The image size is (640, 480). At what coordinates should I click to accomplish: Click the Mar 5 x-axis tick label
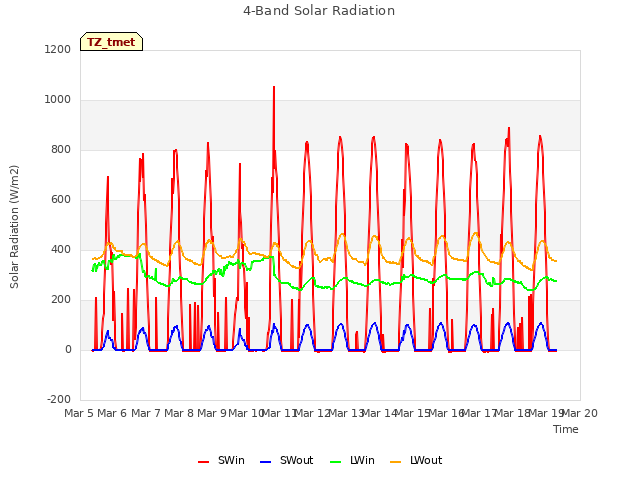tap(79, 413)
